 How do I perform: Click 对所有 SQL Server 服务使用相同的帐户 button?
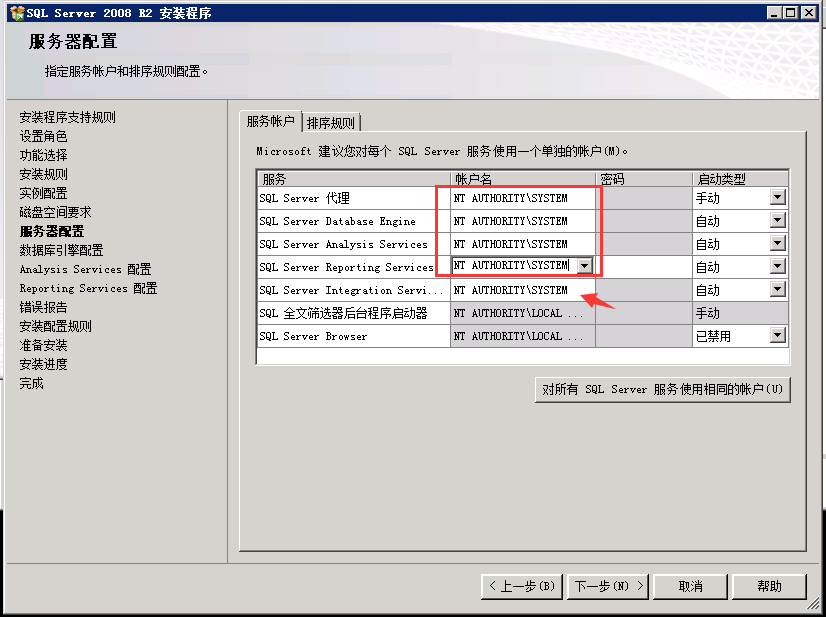[663, 389]
